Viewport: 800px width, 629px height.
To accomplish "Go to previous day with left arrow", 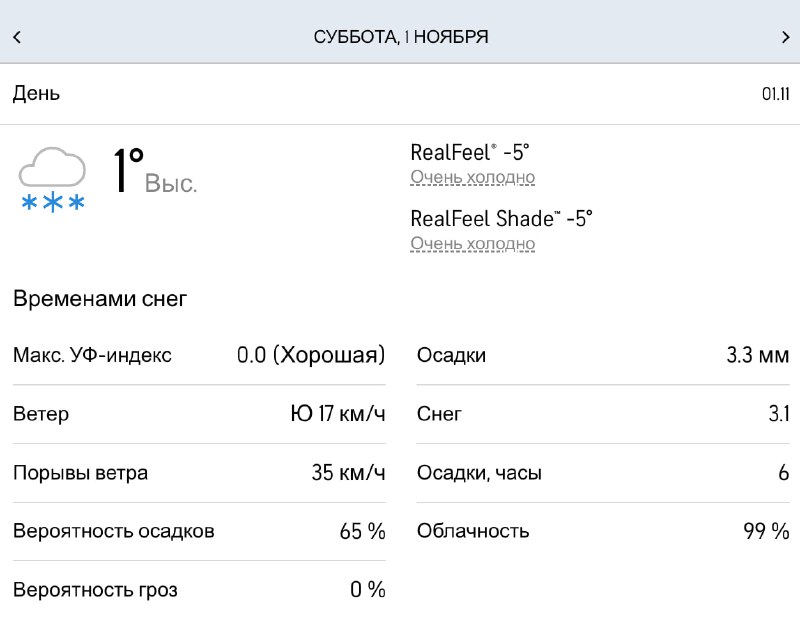I will click(17, 37).
